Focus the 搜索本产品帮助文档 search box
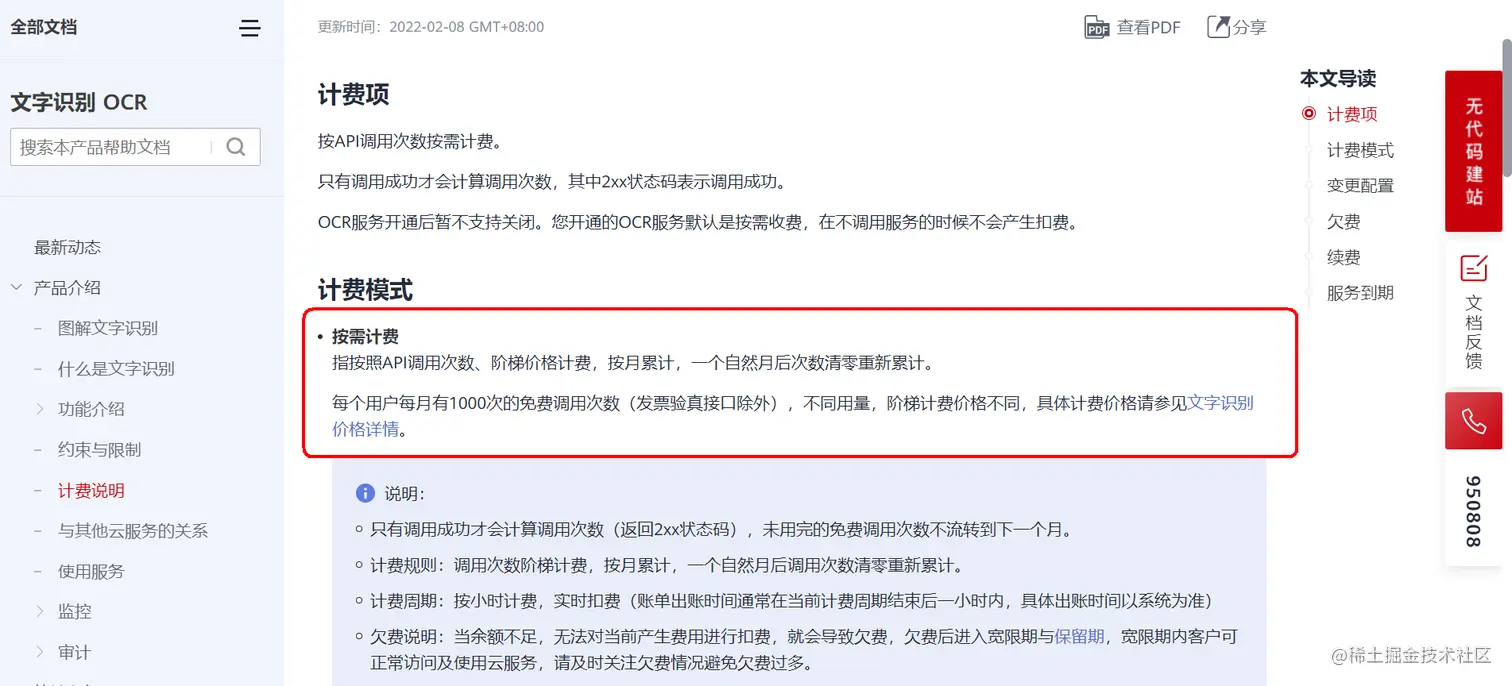1512x686 pixels. (x=113, y=147)
